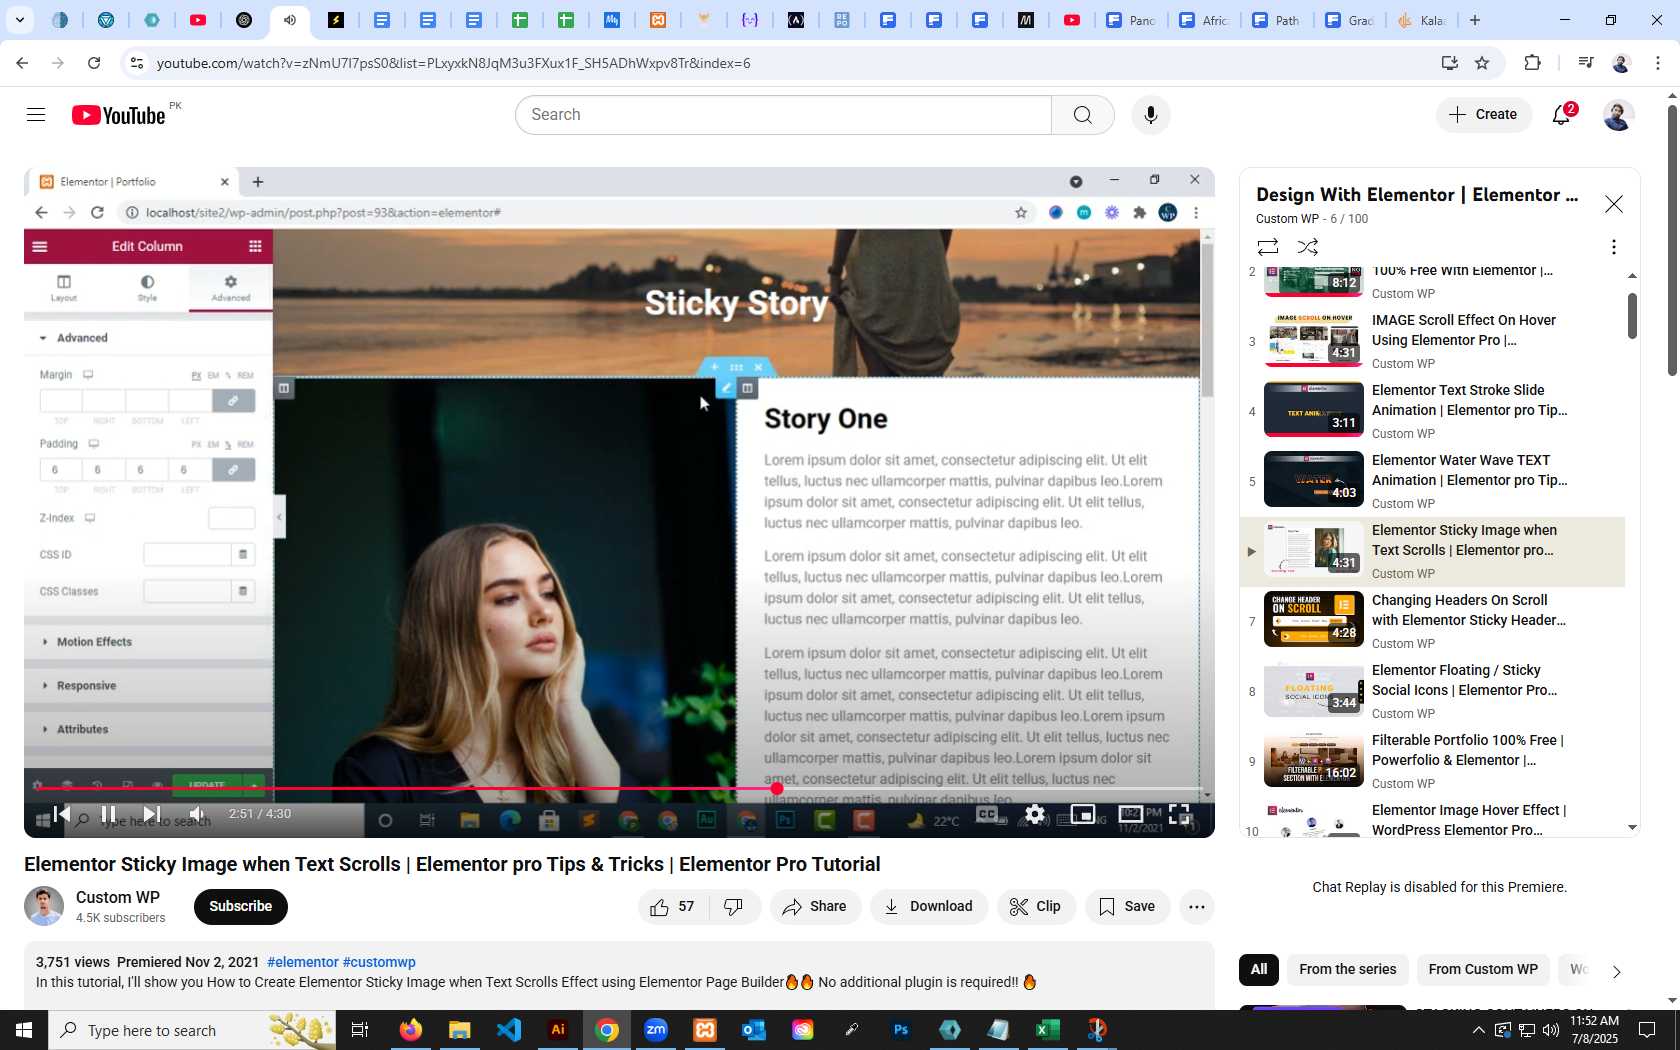
Task: Open the Custom WP channel avatar
Action: (44, 907)
